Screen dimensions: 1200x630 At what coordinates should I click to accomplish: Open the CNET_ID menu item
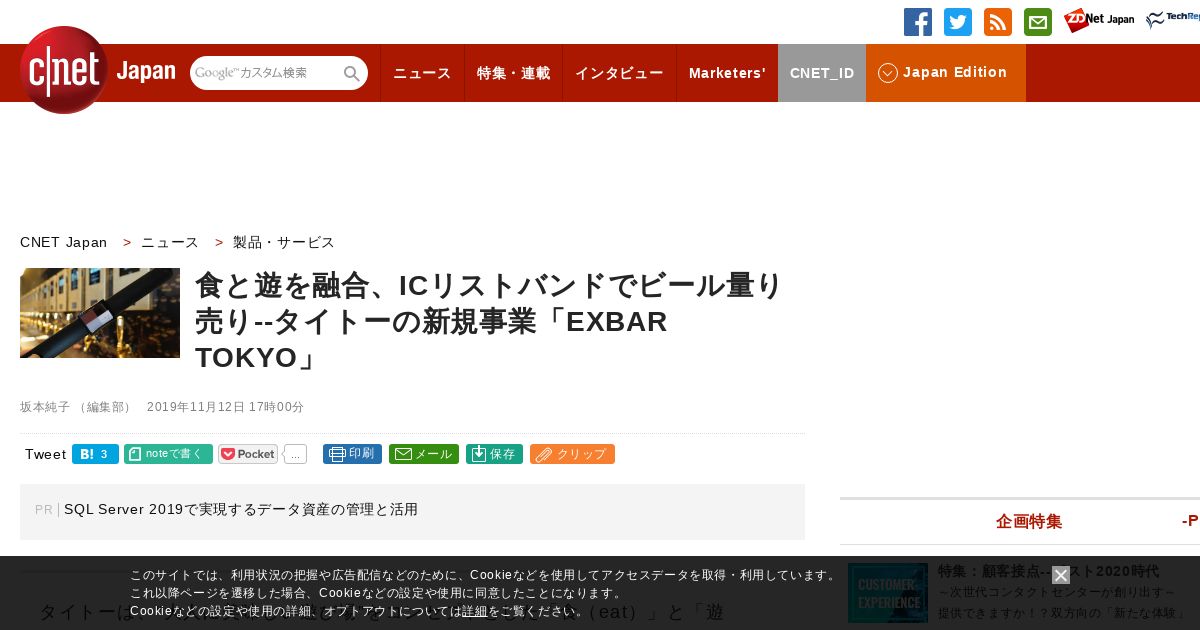(x=822, y=73)
